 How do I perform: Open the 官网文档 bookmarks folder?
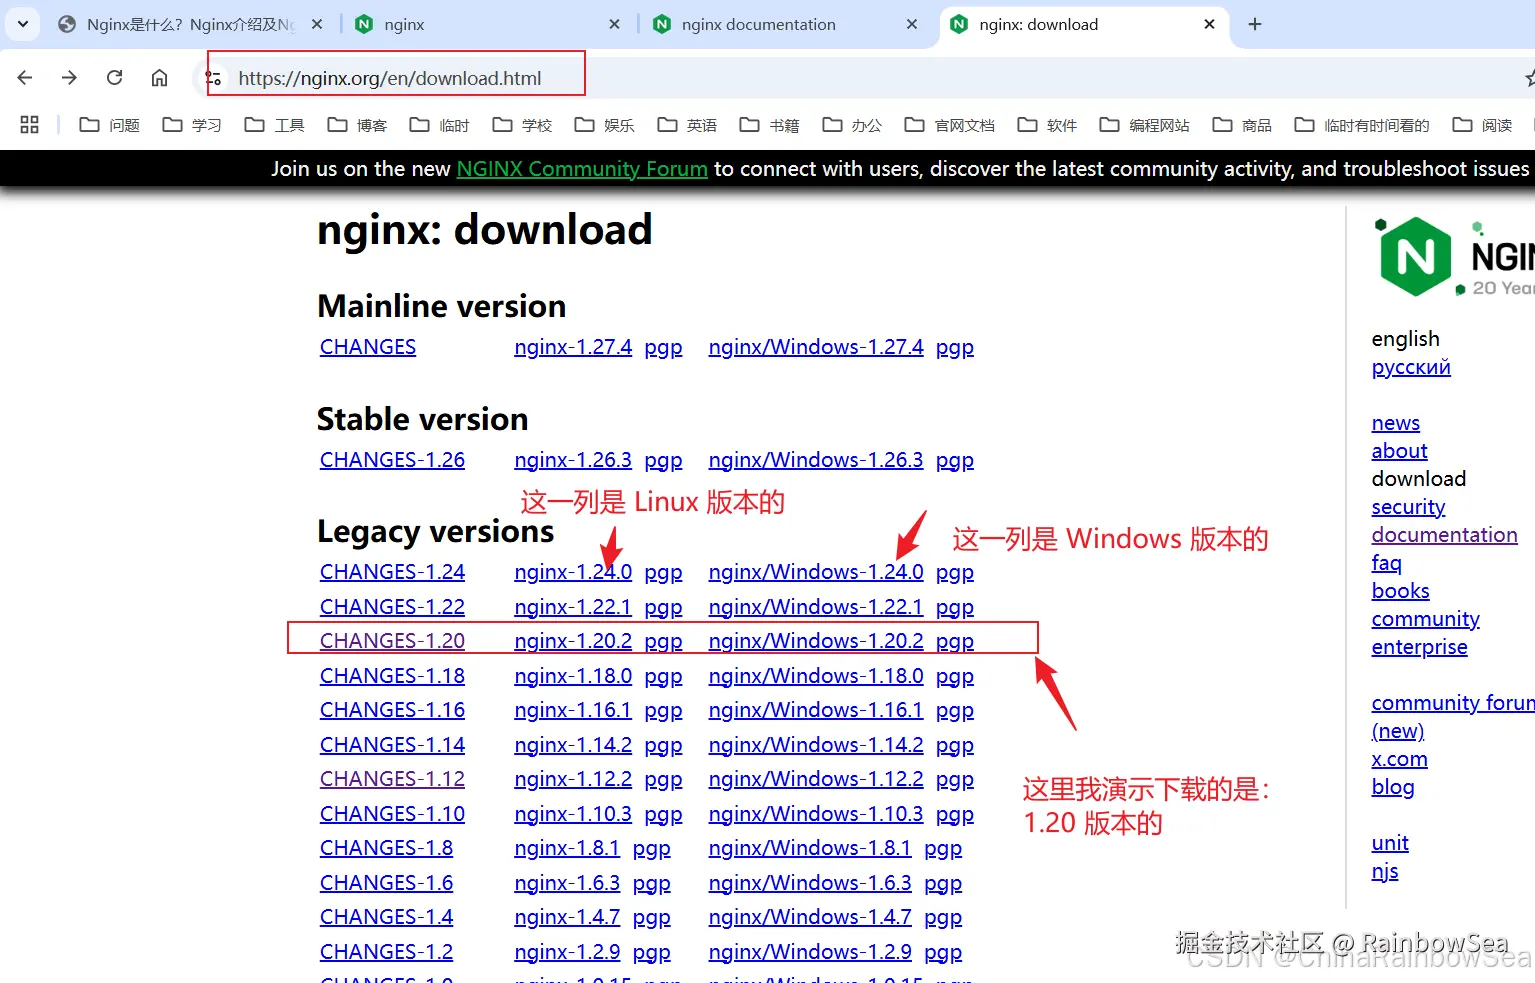click(x=950, y=125)
